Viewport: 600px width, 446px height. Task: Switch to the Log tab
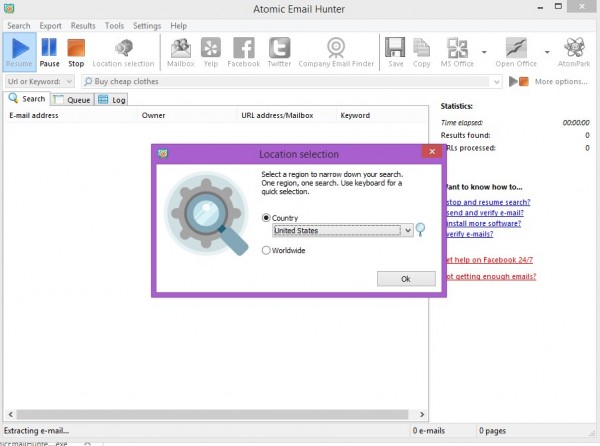(x=112, y=100)
